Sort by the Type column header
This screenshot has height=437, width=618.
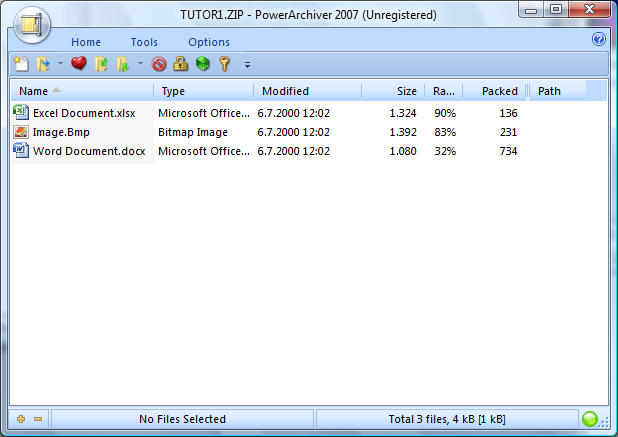coord(204,91)
